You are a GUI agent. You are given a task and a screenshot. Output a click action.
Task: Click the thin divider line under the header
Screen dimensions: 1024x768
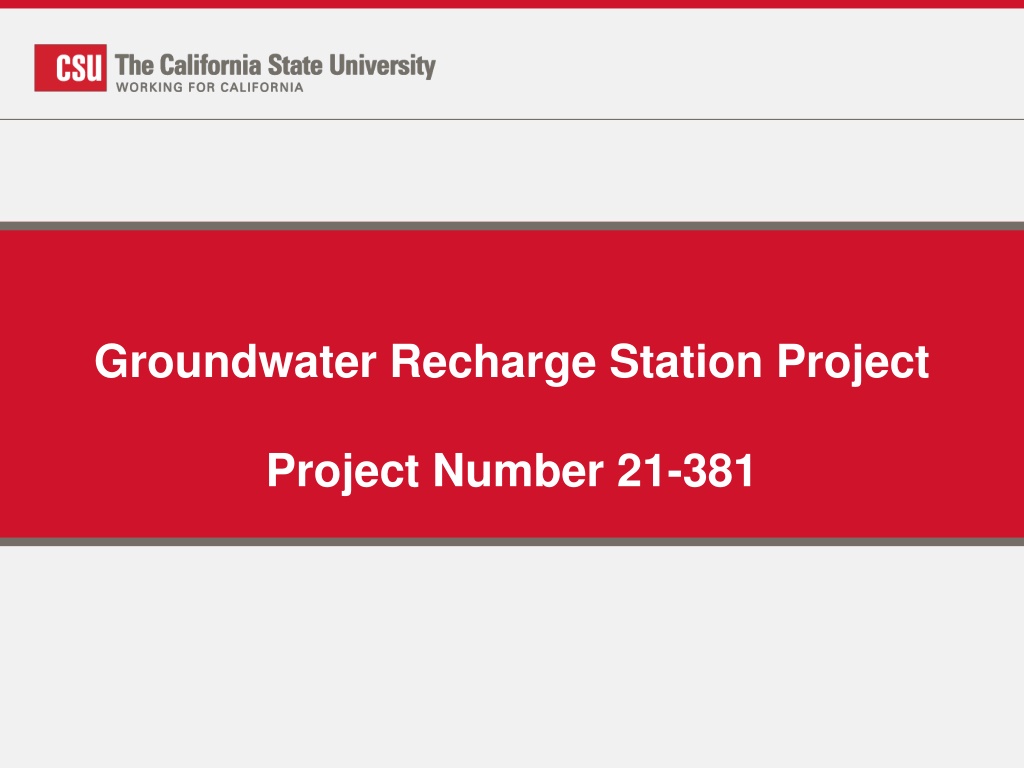(x=512, y=120)
